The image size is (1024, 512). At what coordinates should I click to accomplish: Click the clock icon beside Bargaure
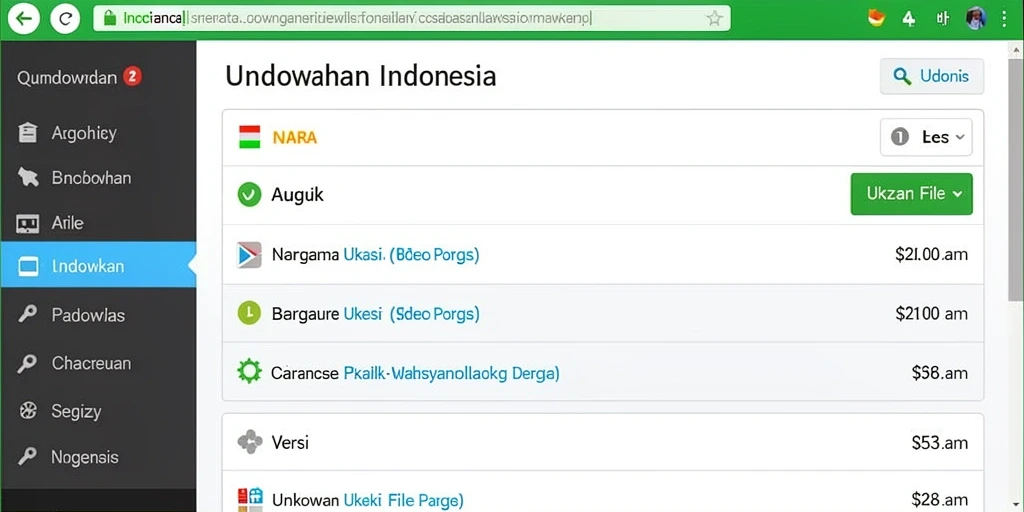(249, 313)
